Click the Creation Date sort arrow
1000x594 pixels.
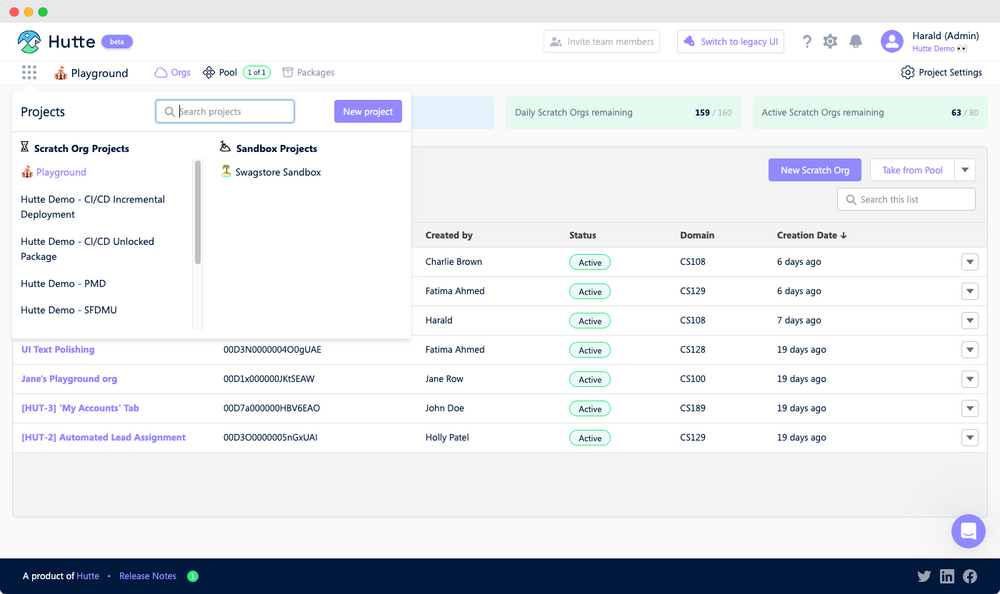[844, 235]
